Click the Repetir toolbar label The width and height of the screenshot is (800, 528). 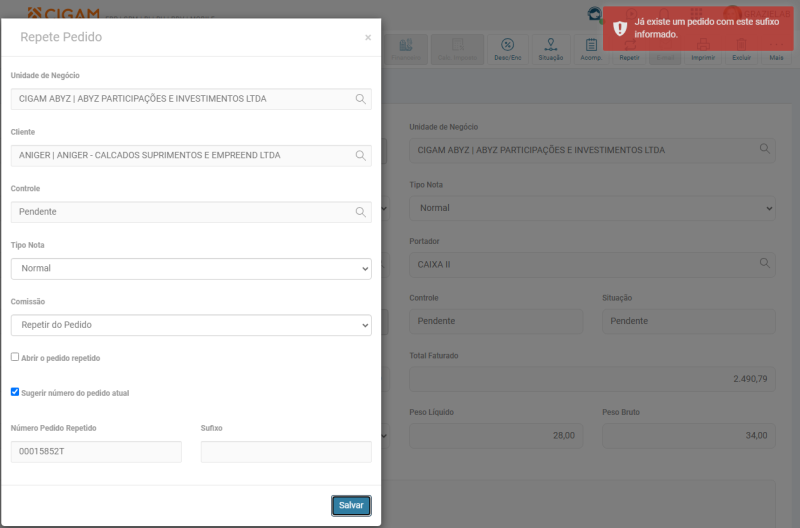point(629,58)
